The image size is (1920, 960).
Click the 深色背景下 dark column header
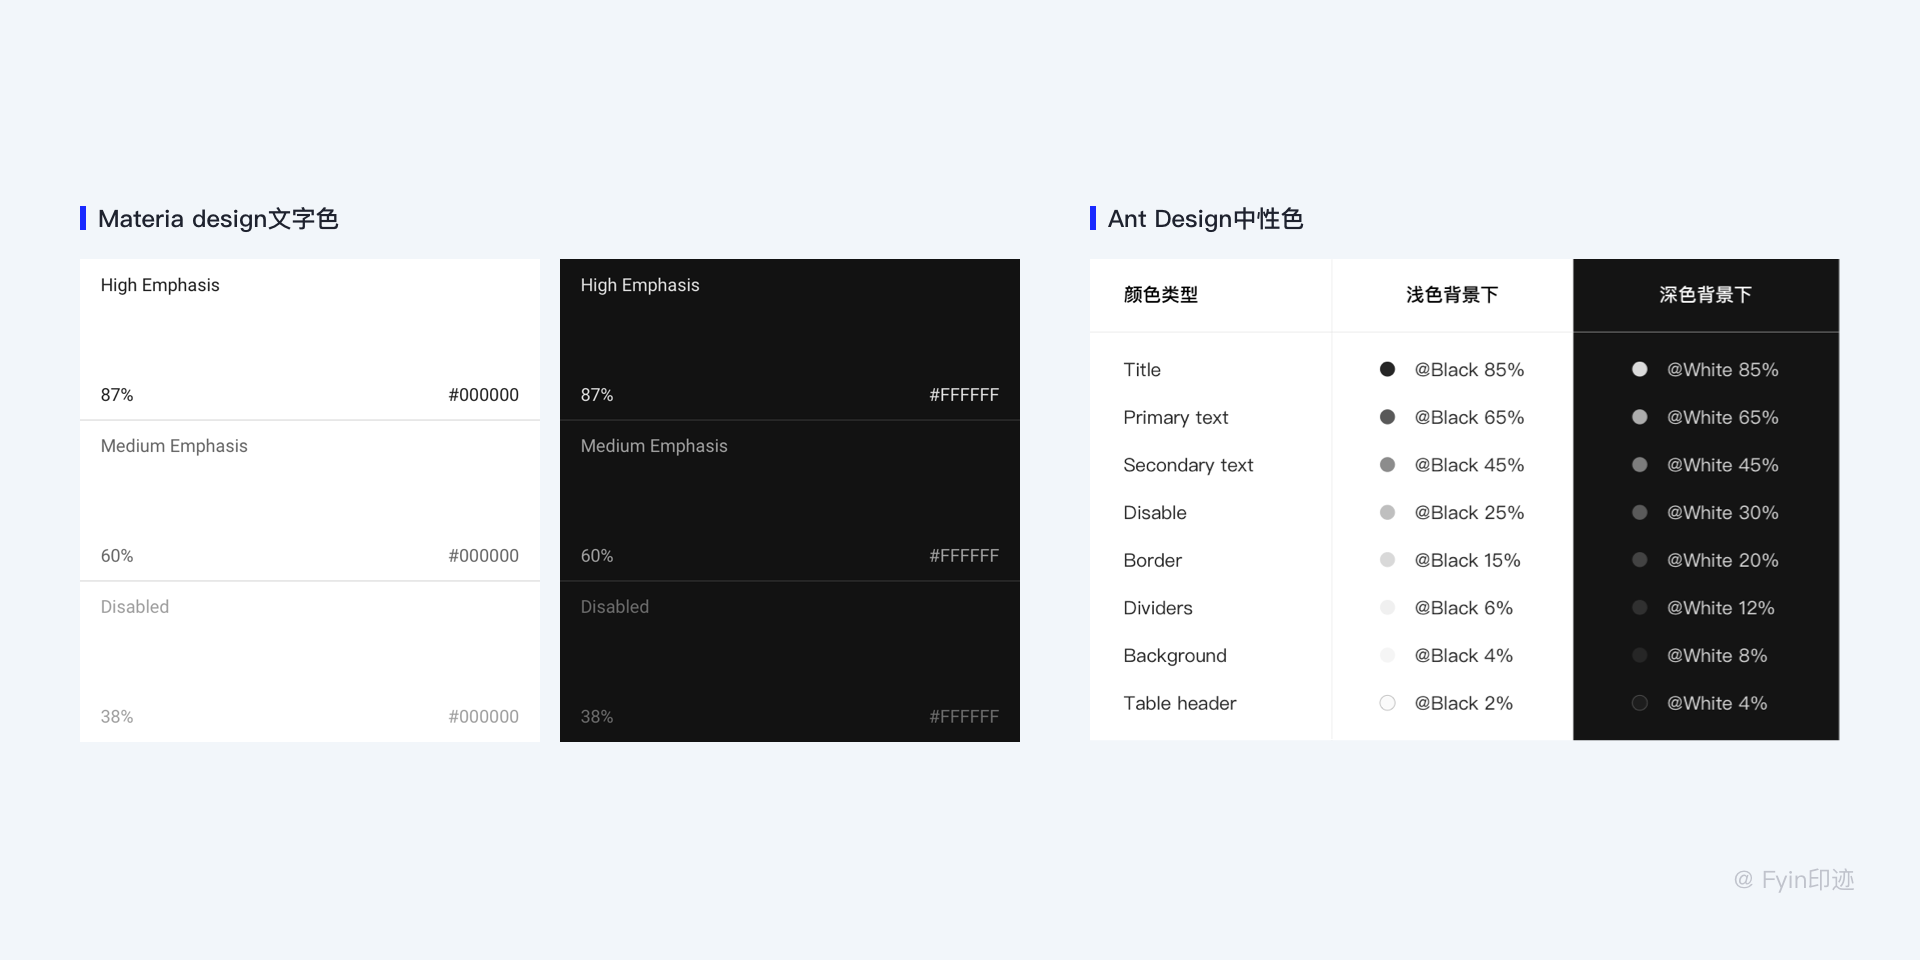[x=1705, y=295]
